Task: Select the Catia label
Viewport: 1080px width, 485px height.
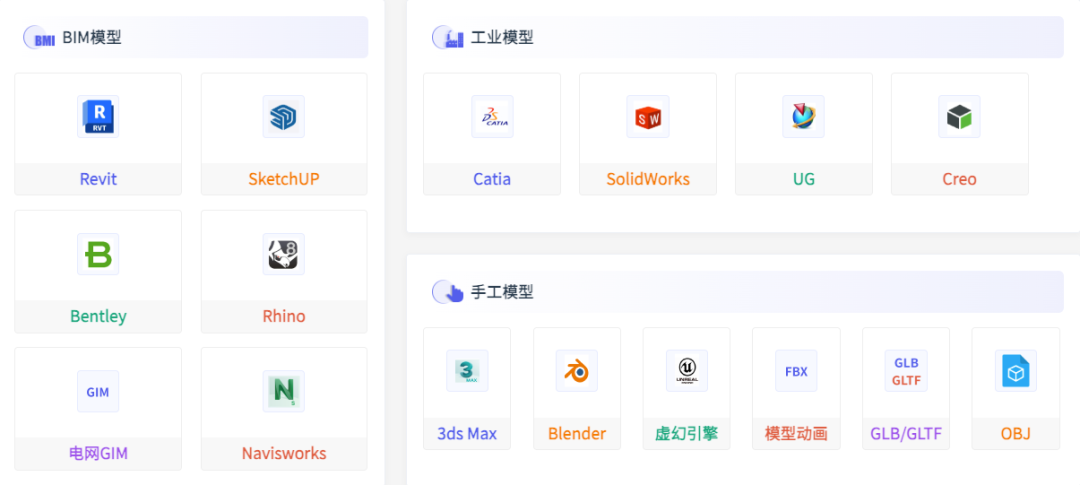Action: (x=492, y=179)
